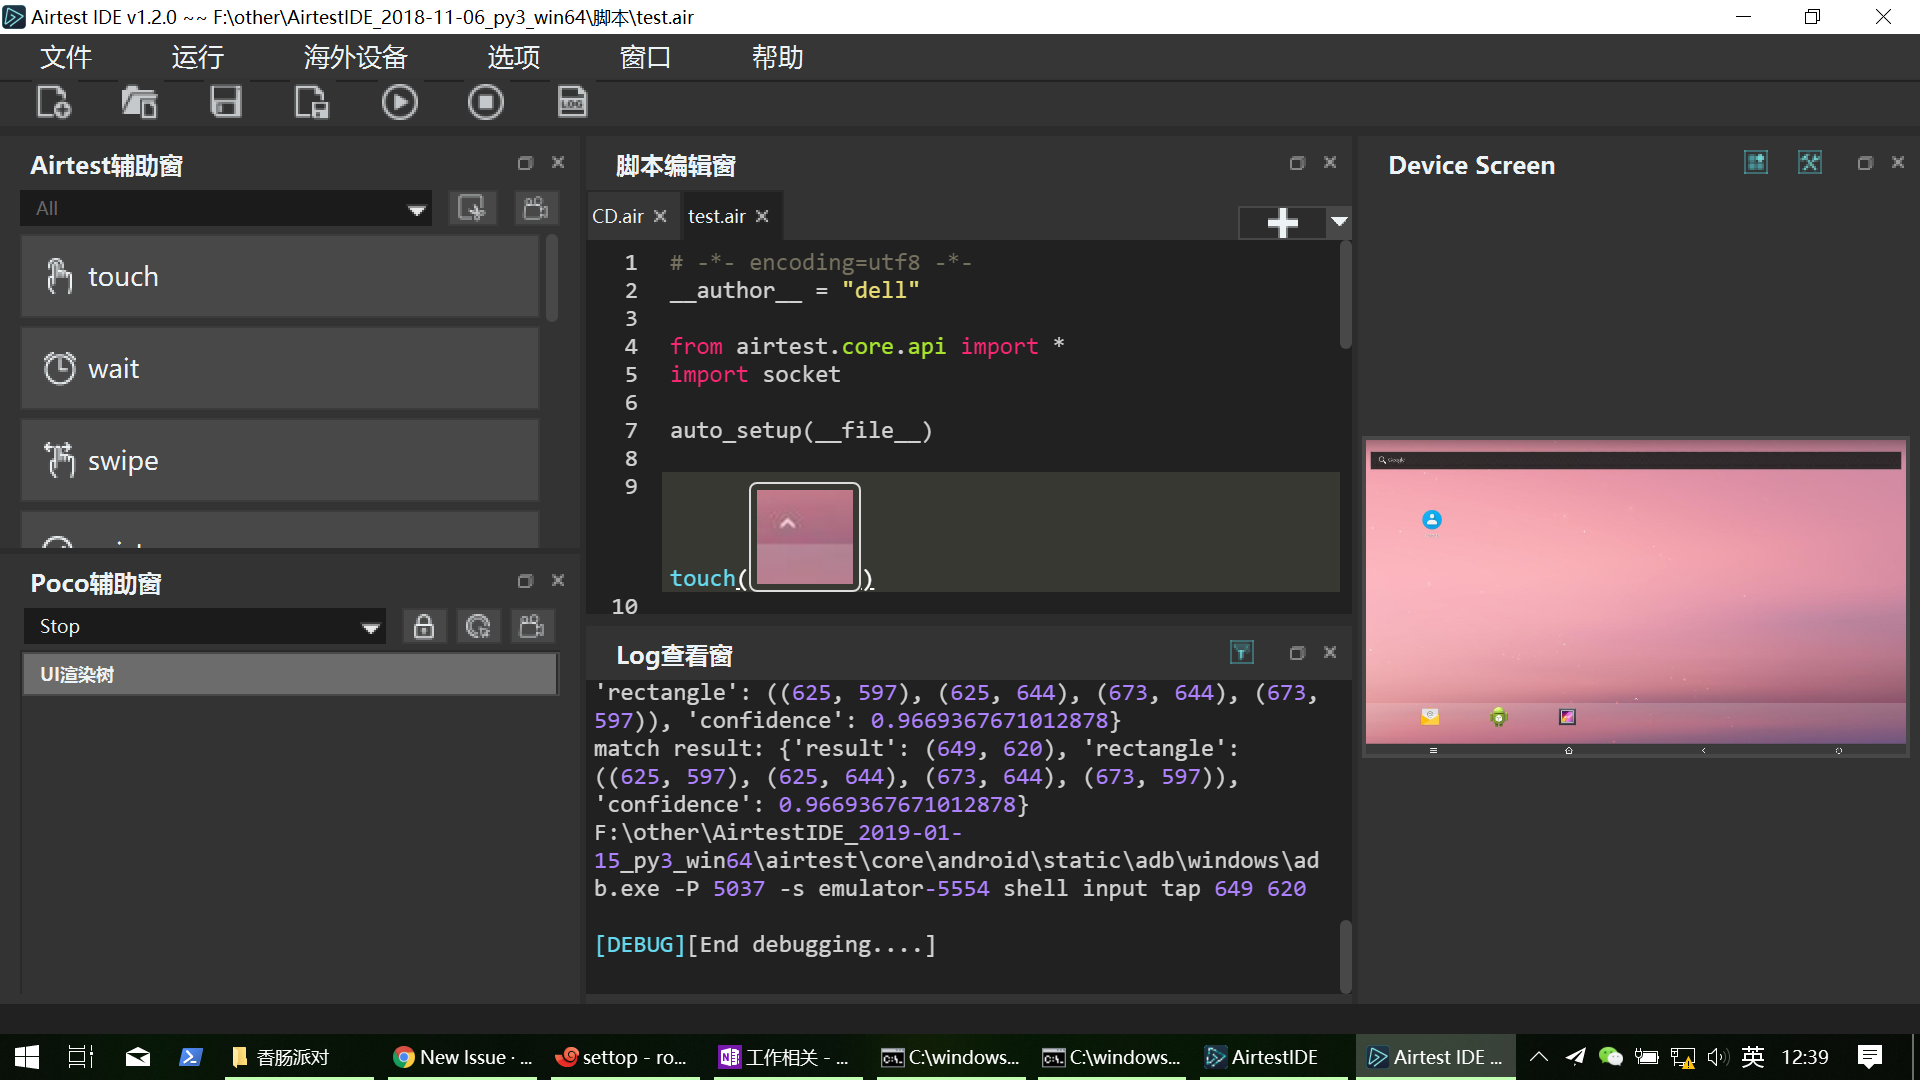The height and width of the screenshot is (1080, 1920).
Task: Run the script with the Play button
Action: tap(399, 102)
